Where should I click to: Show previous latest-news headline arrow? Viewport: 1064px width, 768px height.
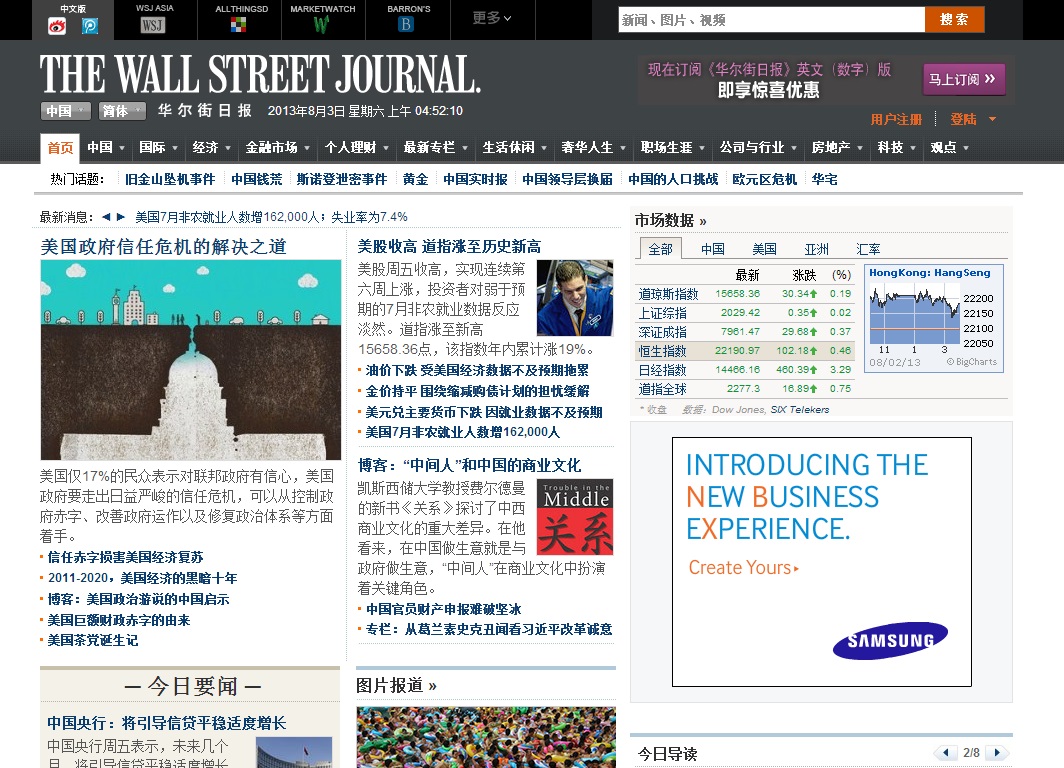106,217
